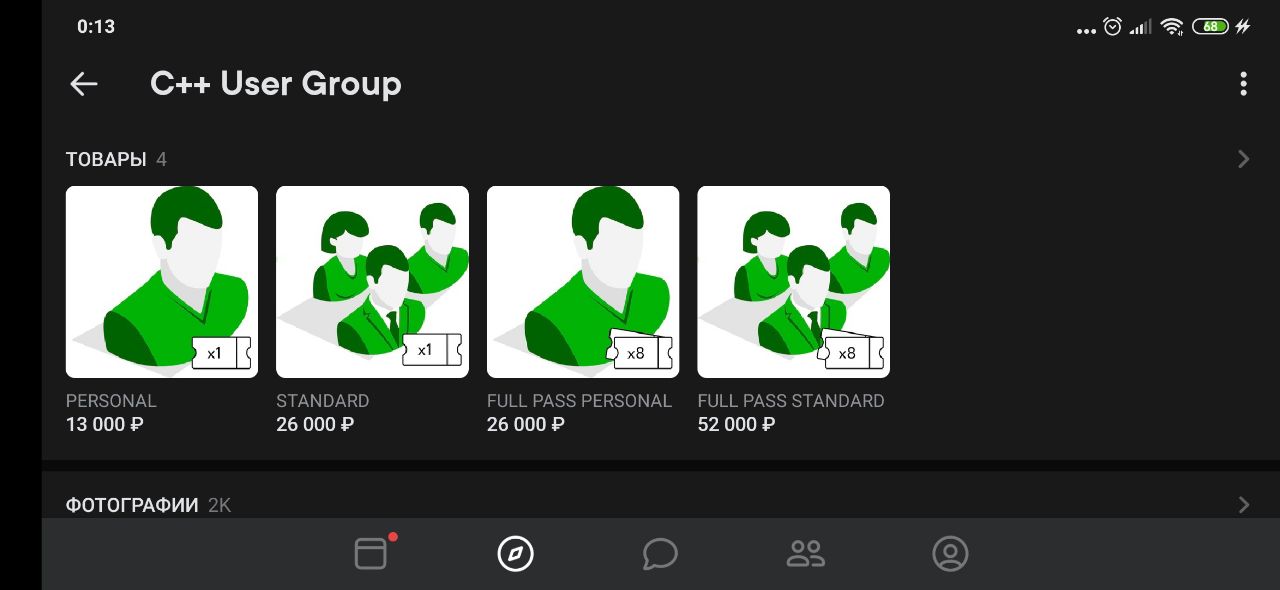Open the news feed tab icon
This screenshot has width=1280, height=590.
pyautogui.click(x=372, y=553)
